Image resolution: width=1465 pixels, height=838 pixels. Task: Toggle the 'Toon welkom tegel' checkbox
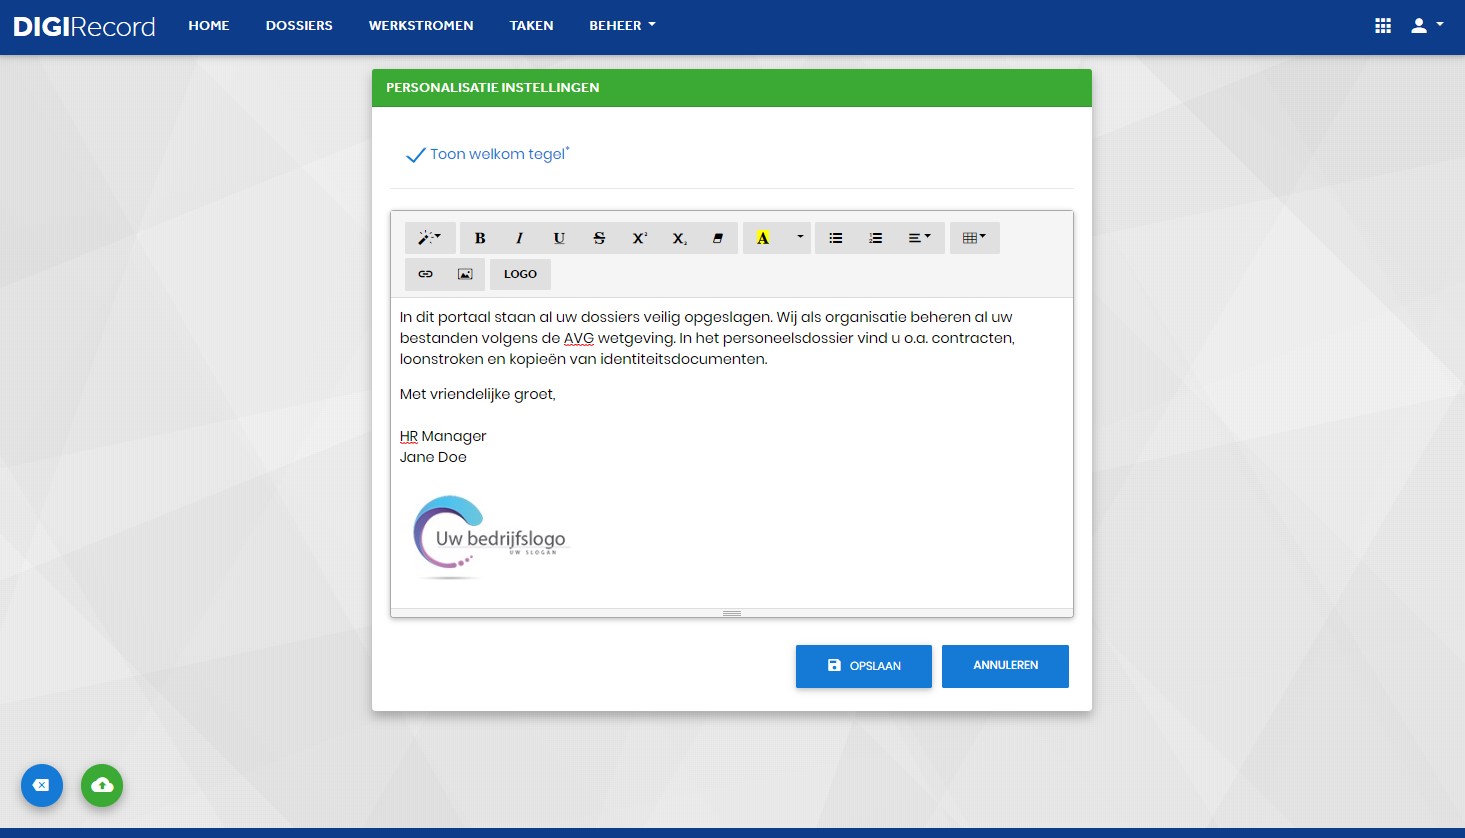[415, 155]
